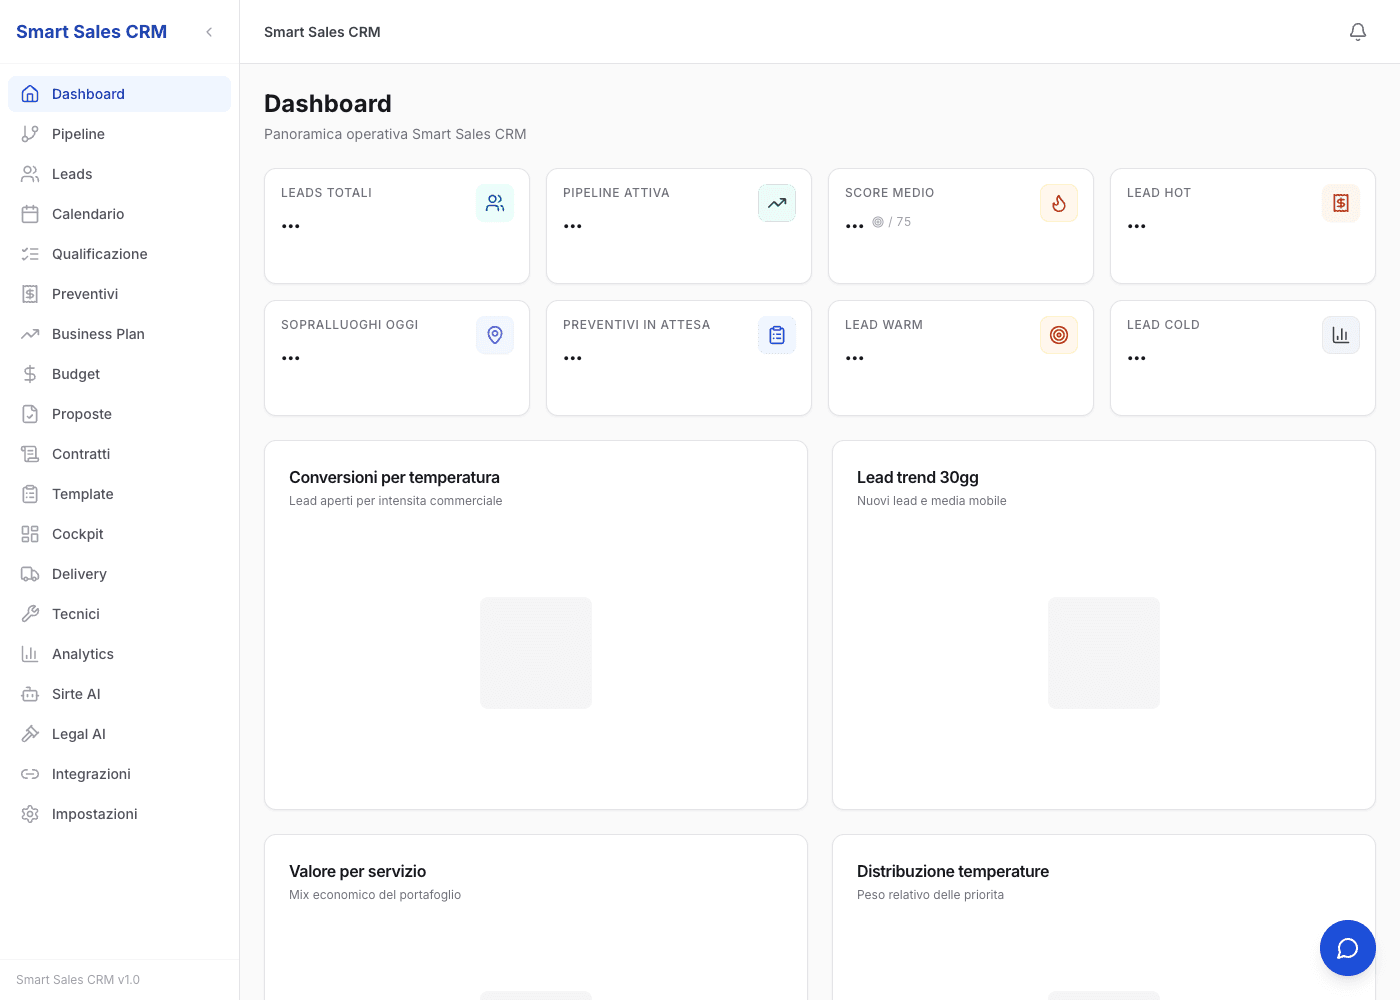Click the Contratti scroll icon
The image size is (1400, 1000).
30,454
